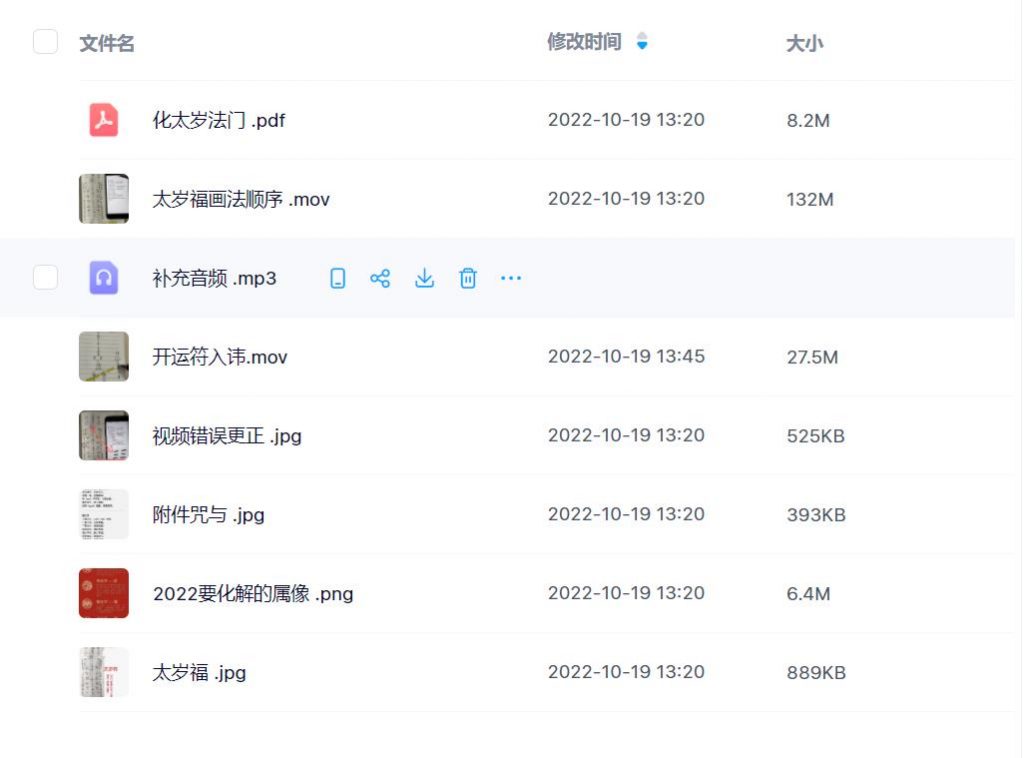The height and width of the screenshot is (758, 1024).
Task: Open red thumbnail of 2022要化解的属像.png
Action: coord(104,592)
